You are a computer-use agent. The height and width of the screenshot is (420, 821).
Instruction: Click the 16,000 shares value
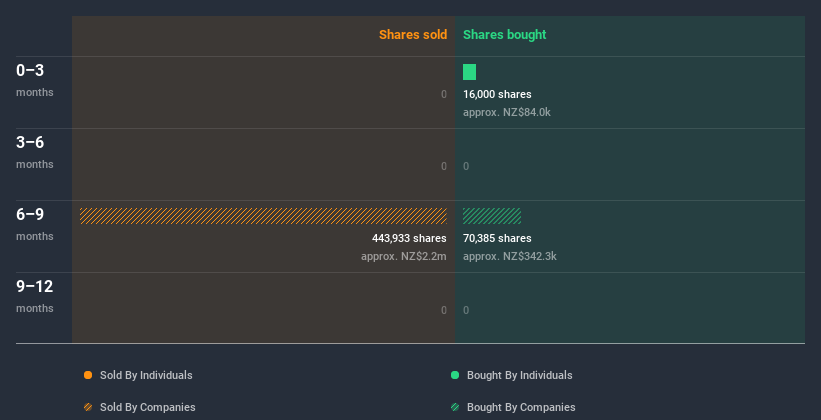click(x=497, y=94)
